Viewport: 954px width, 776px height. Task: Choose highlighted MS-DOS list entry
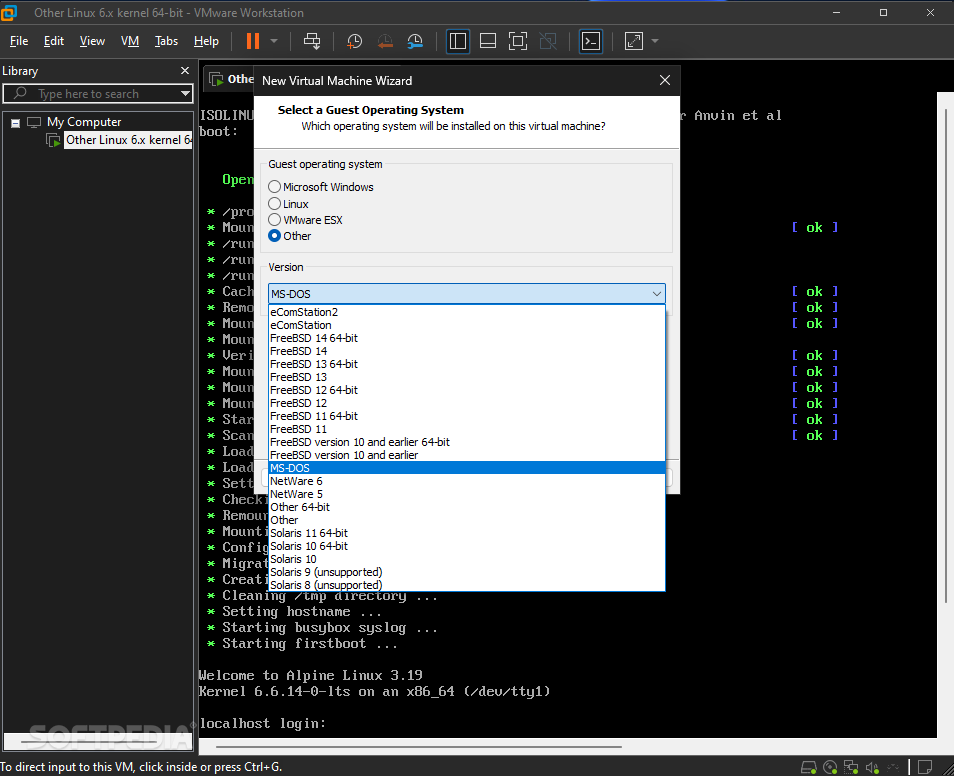coord(466,468)
